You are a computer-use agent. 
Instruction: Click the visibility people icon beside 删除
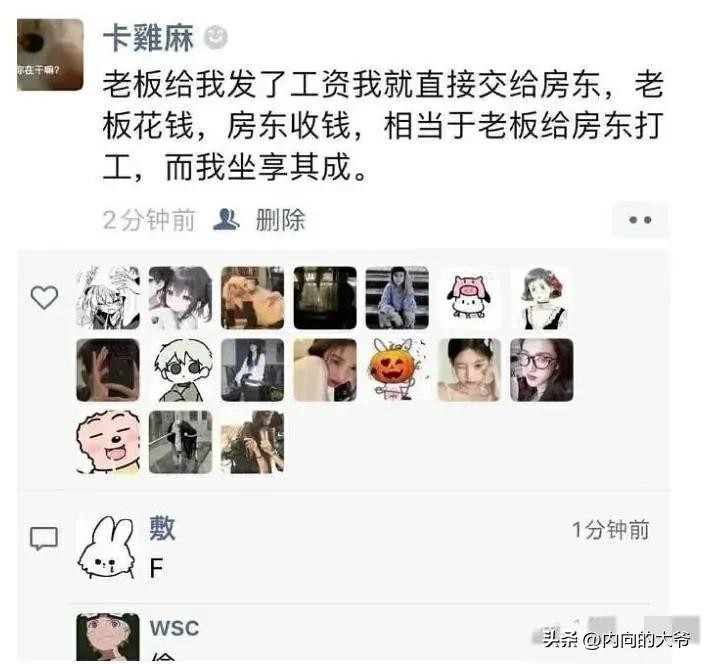[x=226, y=220]
